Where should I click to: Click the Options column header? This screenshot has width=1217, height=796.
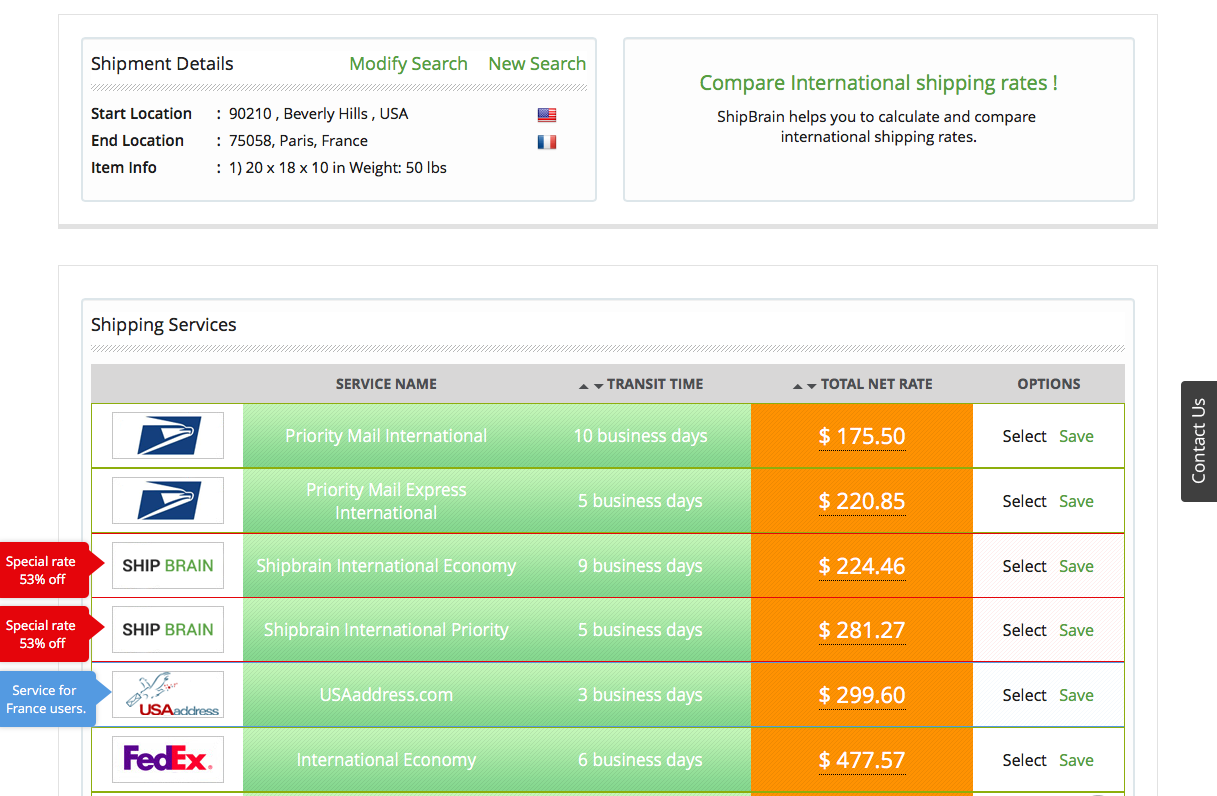click(x=1049, y=384)
